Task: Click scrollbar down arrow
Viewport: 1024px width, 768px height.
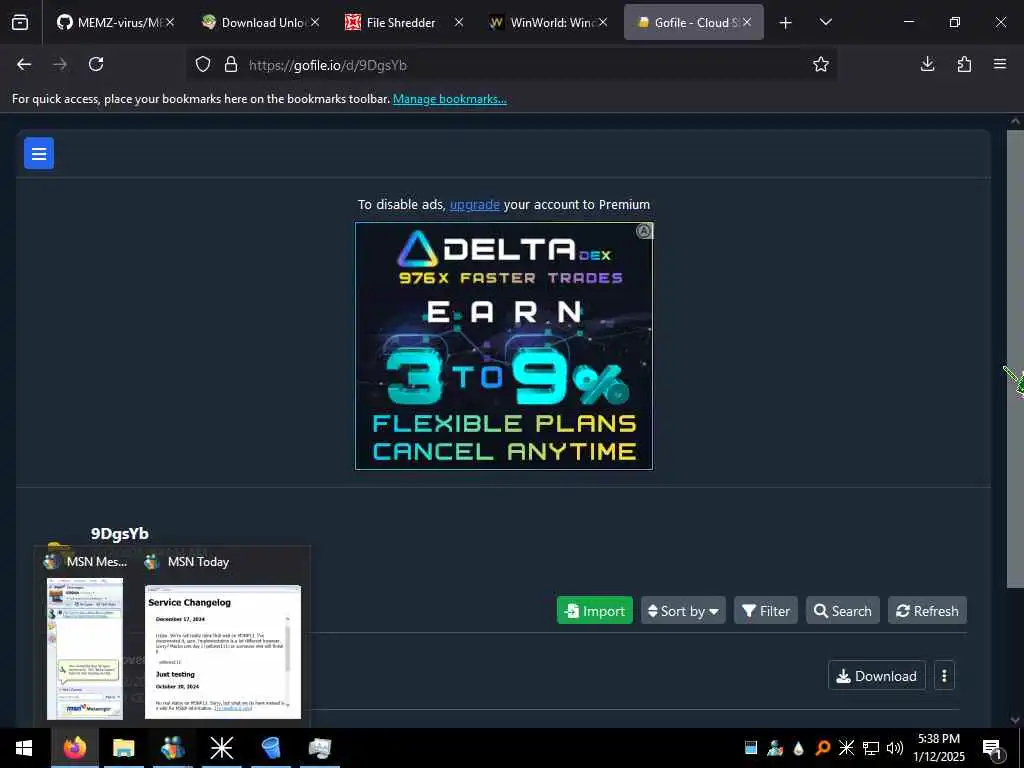Action: pos(1016,720)
